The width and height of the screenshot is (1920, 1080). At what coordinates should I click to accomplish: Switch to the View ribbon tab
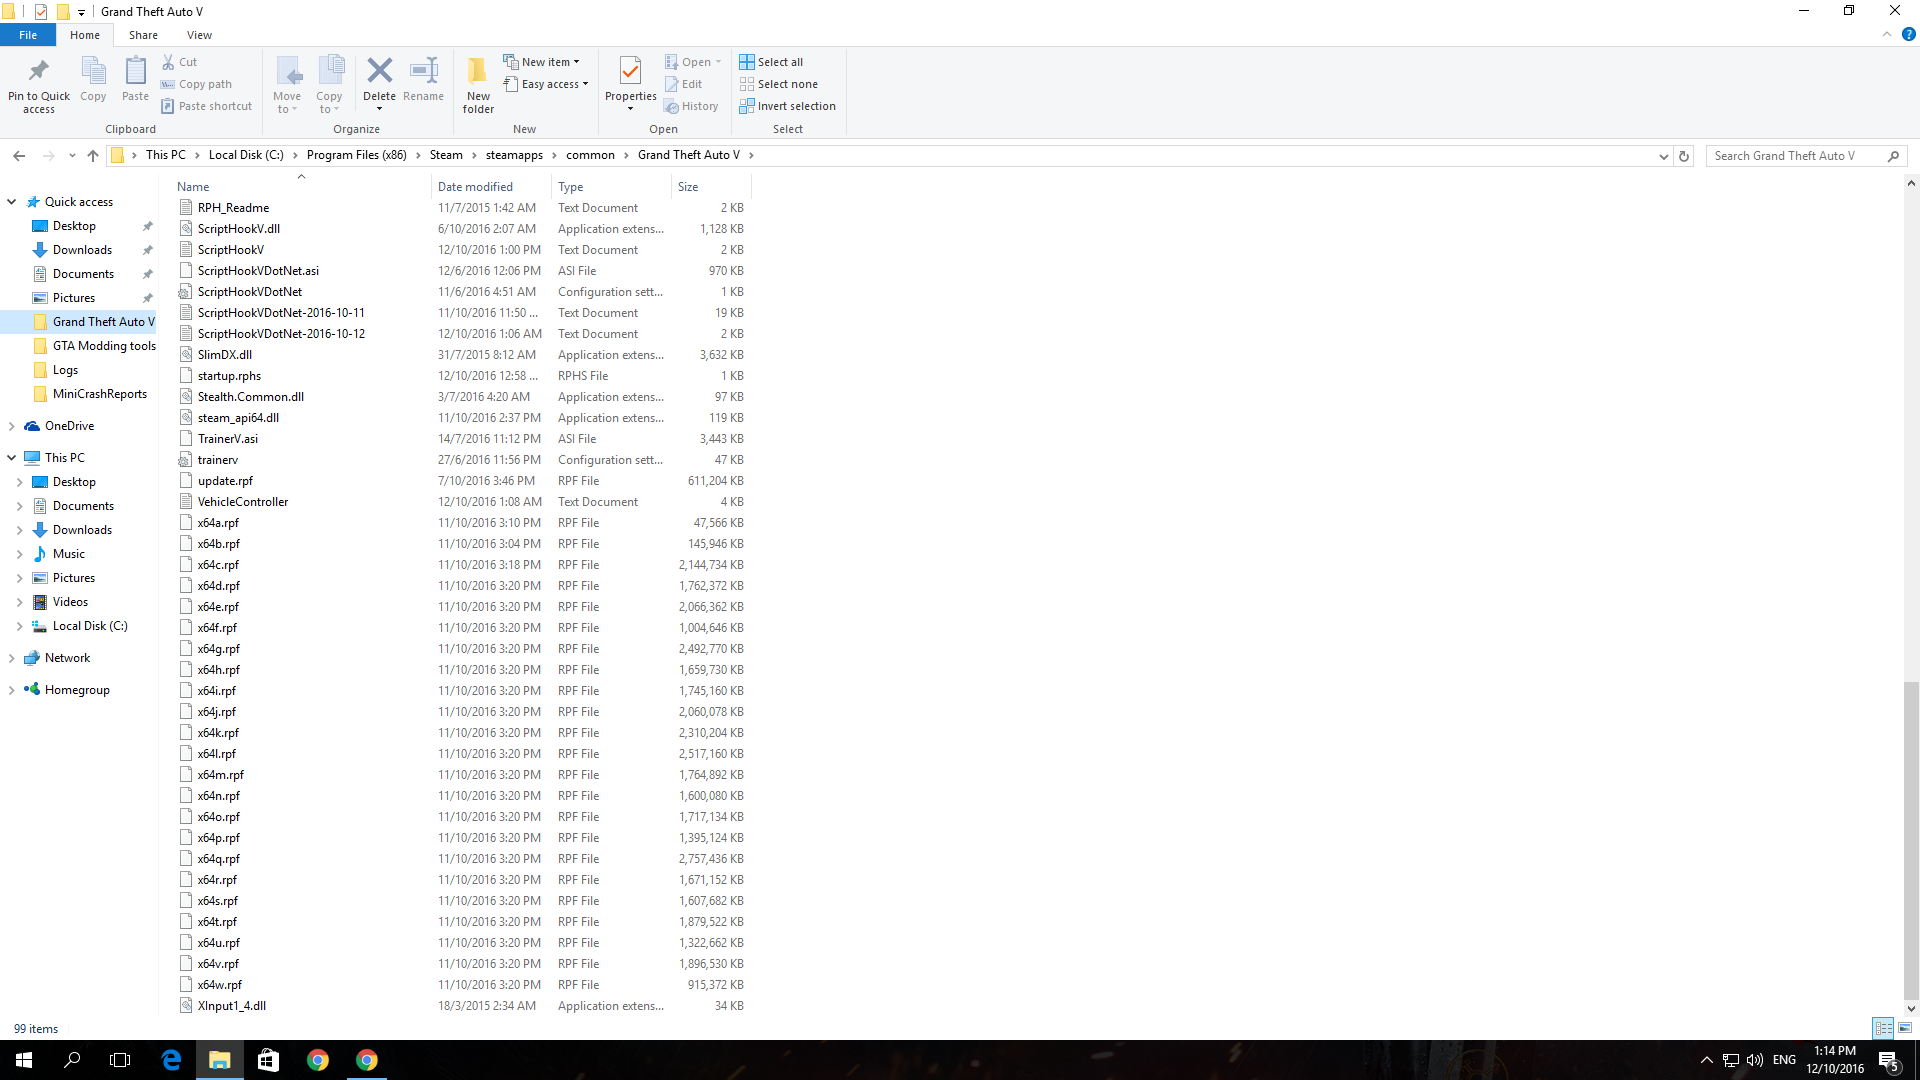coord(199,35)
